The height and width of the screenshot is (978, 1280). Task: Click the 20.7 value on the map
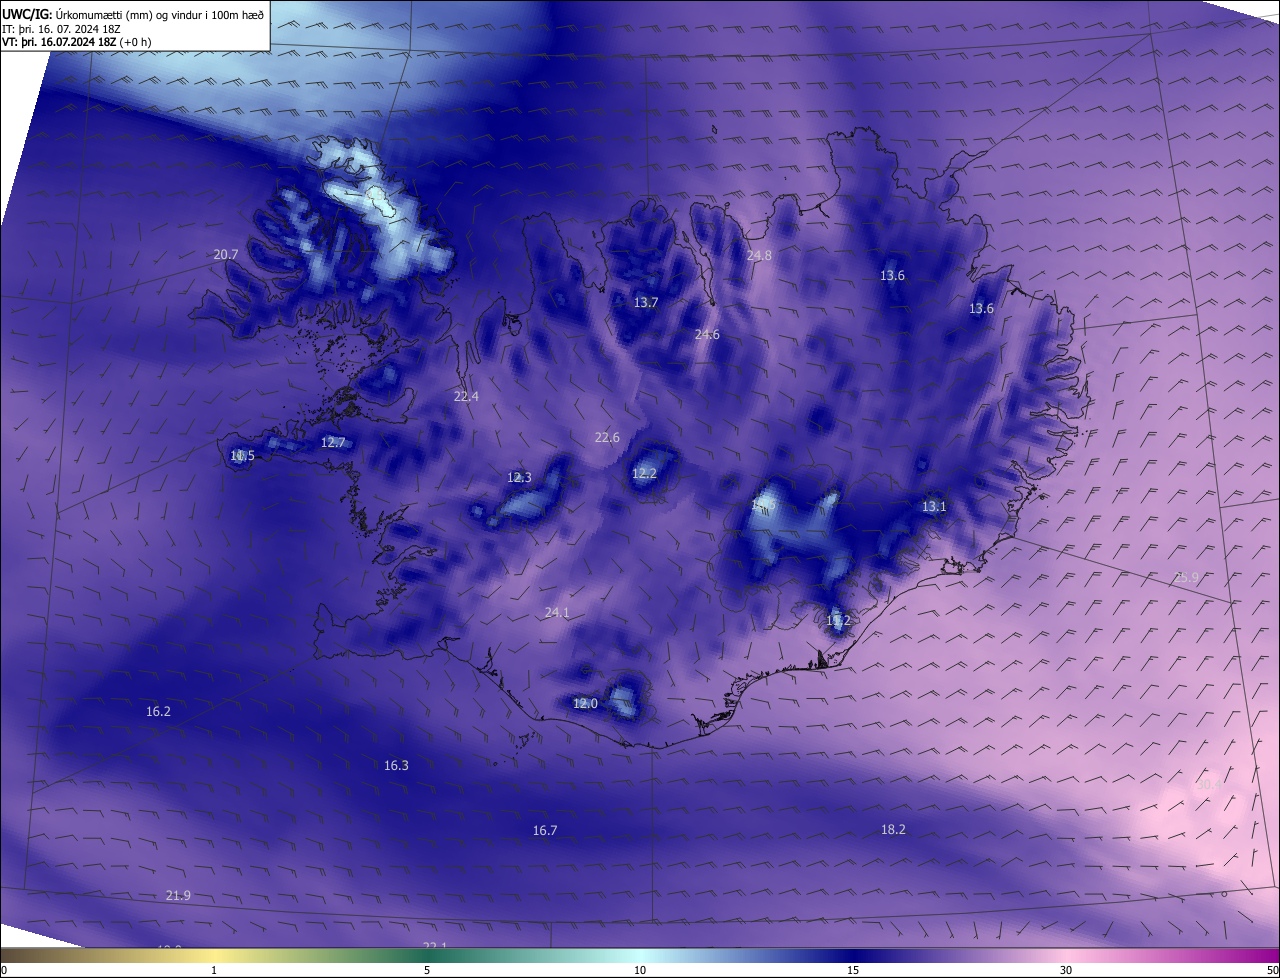[226, 255]
